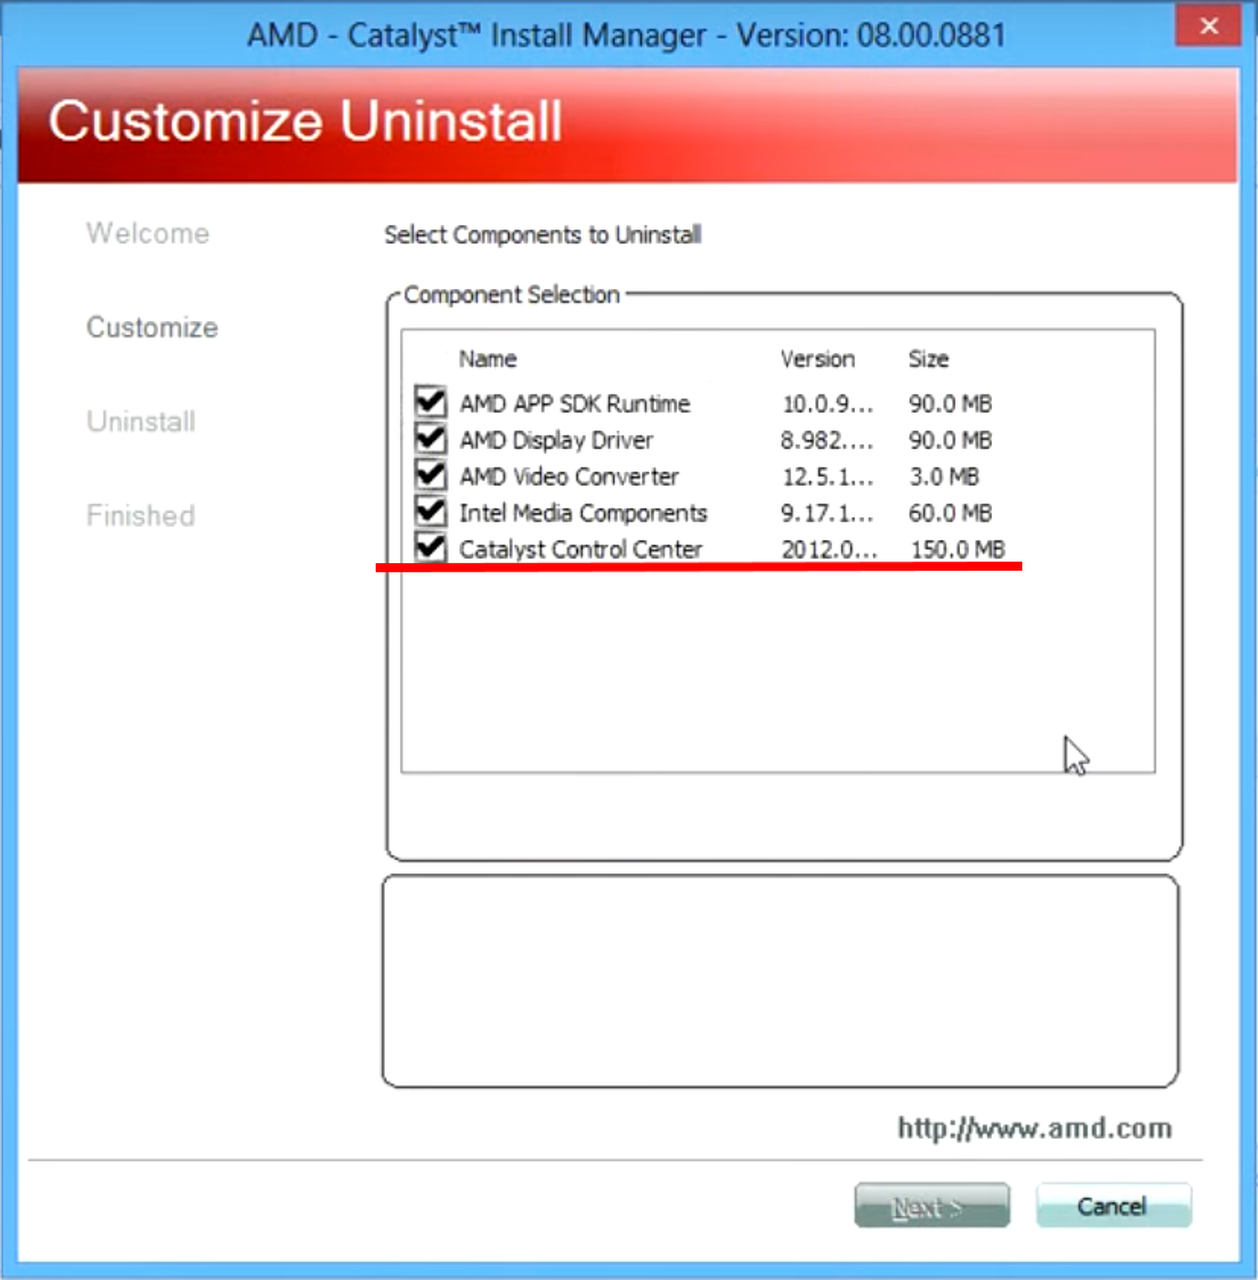Viewport: 1258px width, 1280px height.
Task: Select the Catalyst Control Center row name
Action: (x=581, y=550)
